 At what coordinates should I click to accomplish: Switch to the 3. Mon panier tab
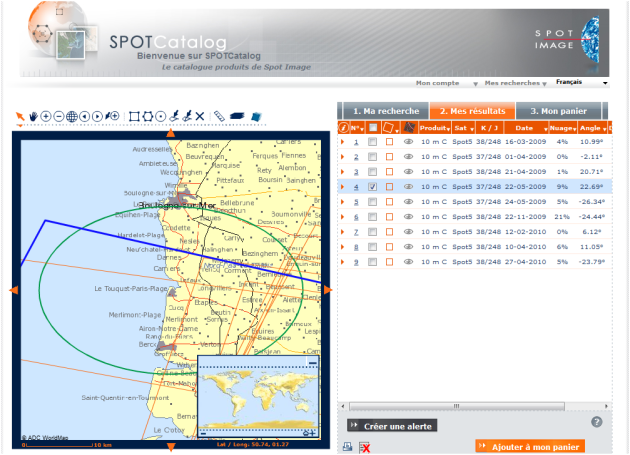558,111
